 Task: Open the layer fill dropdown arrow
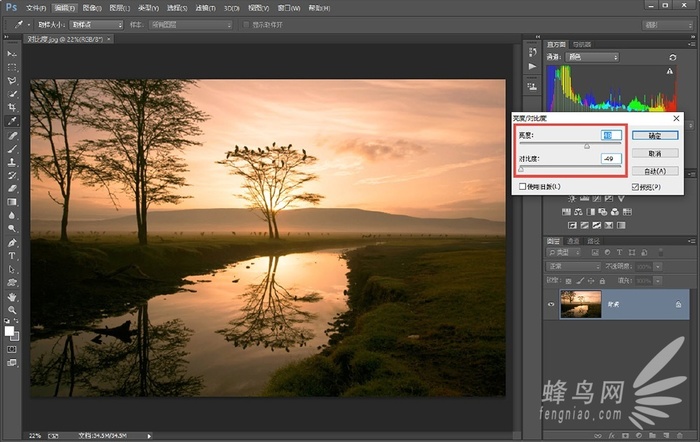[x=658, y=281]
